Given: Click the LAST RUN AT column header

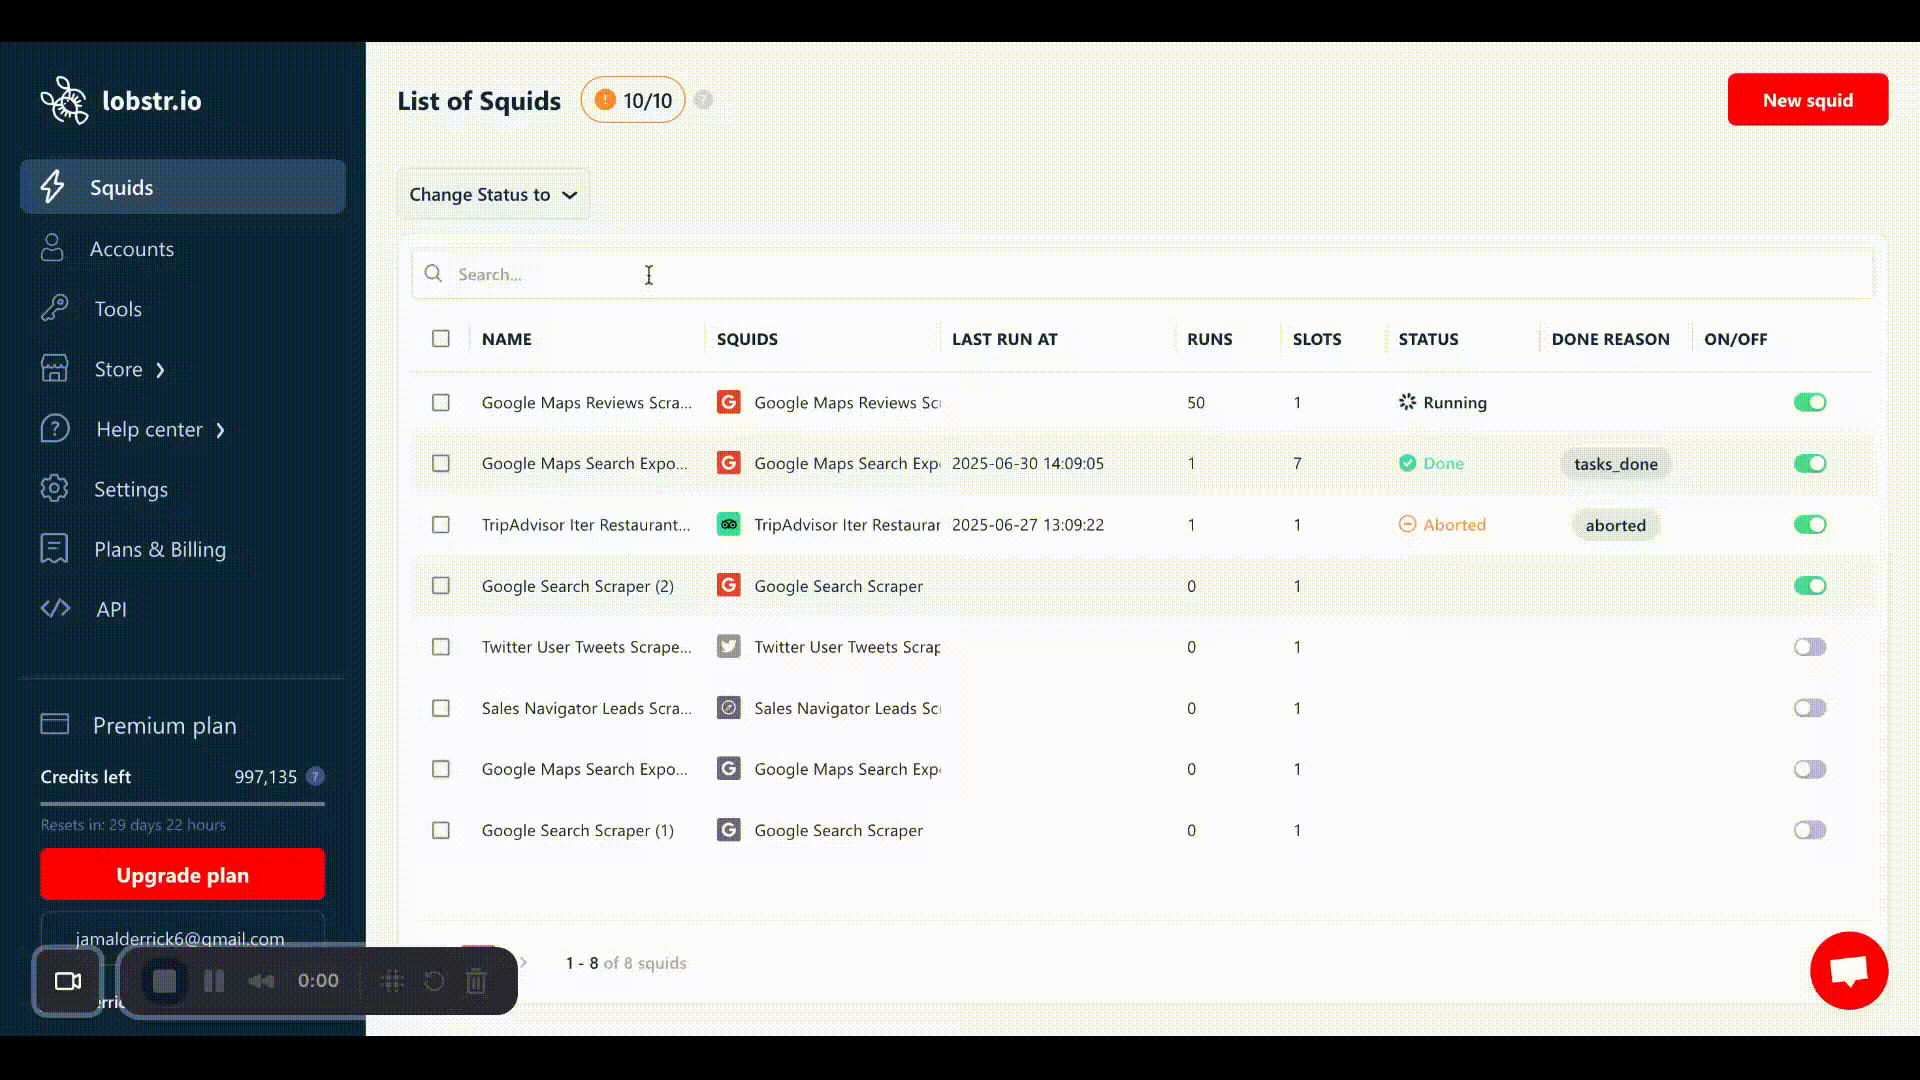Looking at the screenshot, I should 1004,339.
